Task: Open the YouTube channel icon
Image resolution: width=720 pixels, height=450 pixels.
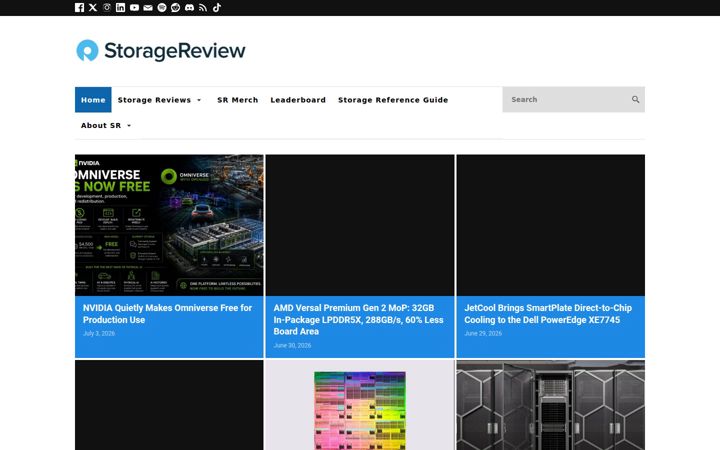Action: 134,7
